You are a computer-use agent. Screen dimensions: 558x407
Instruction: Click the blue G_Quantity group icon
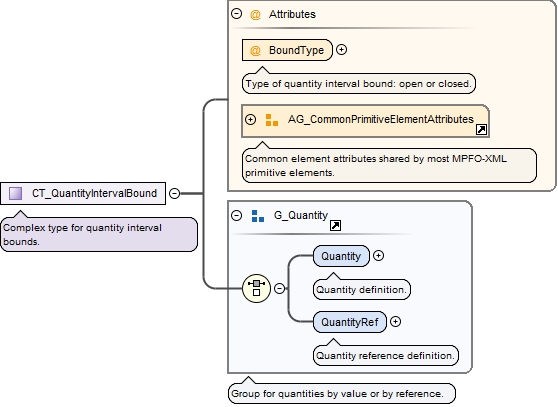click(x=258, y=216)
